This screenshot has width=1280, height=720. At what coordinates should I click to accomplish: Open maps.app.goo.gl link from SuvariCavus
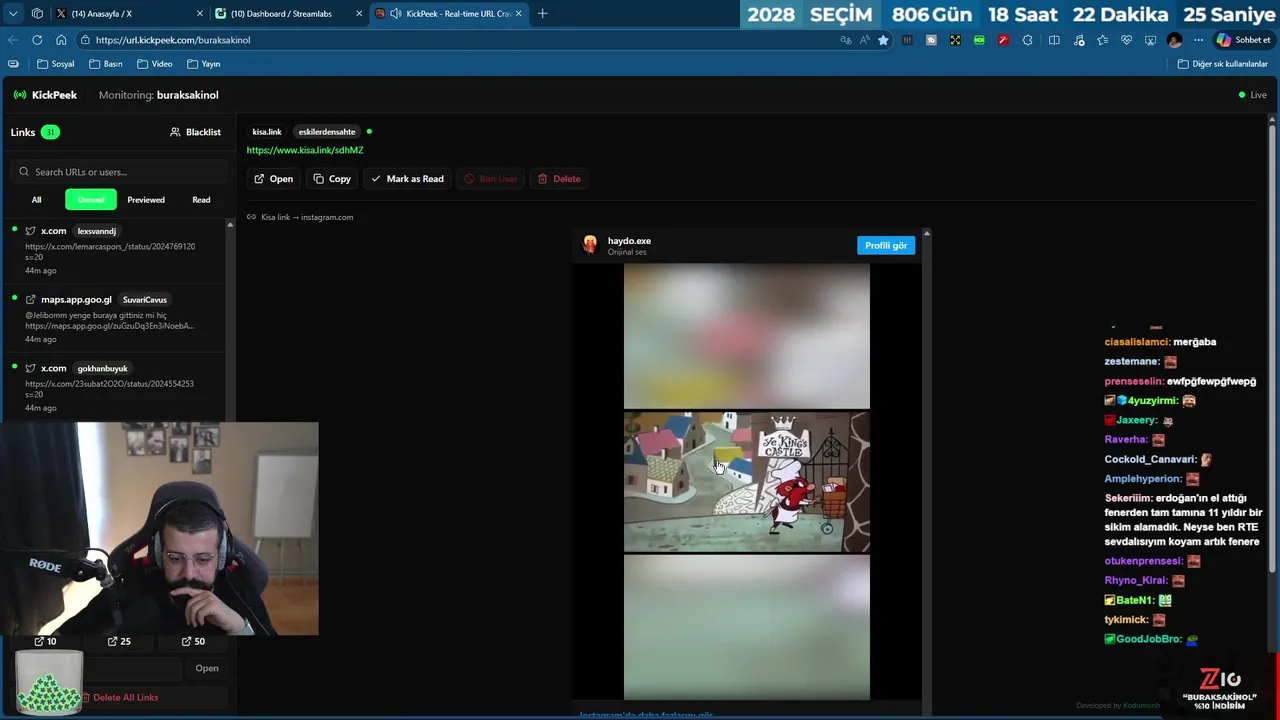click(115, 319)
